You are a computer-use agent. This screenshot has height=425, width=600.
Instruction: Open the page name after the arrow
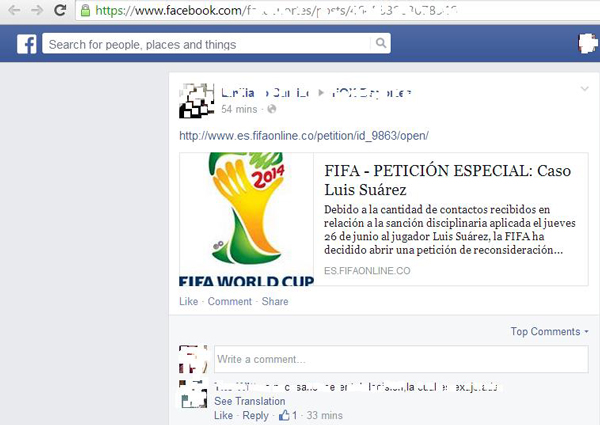pyautogui.click(x=370, y=93)
